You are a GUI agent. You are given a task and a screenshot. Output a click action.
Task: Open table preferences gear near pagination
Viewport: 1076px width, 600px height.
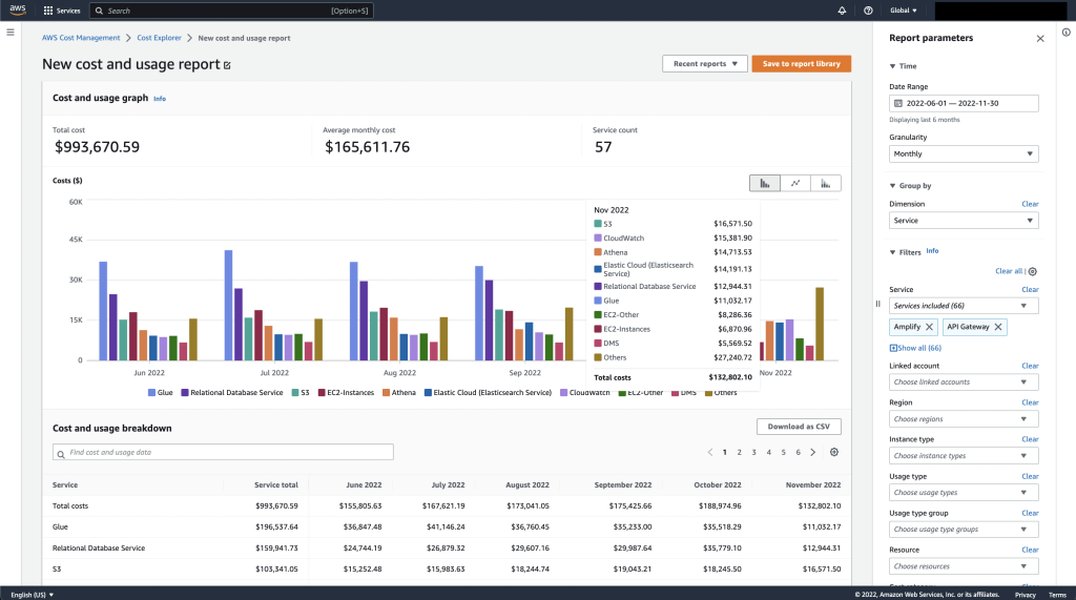pyautogui.click(x=834, y=451)
